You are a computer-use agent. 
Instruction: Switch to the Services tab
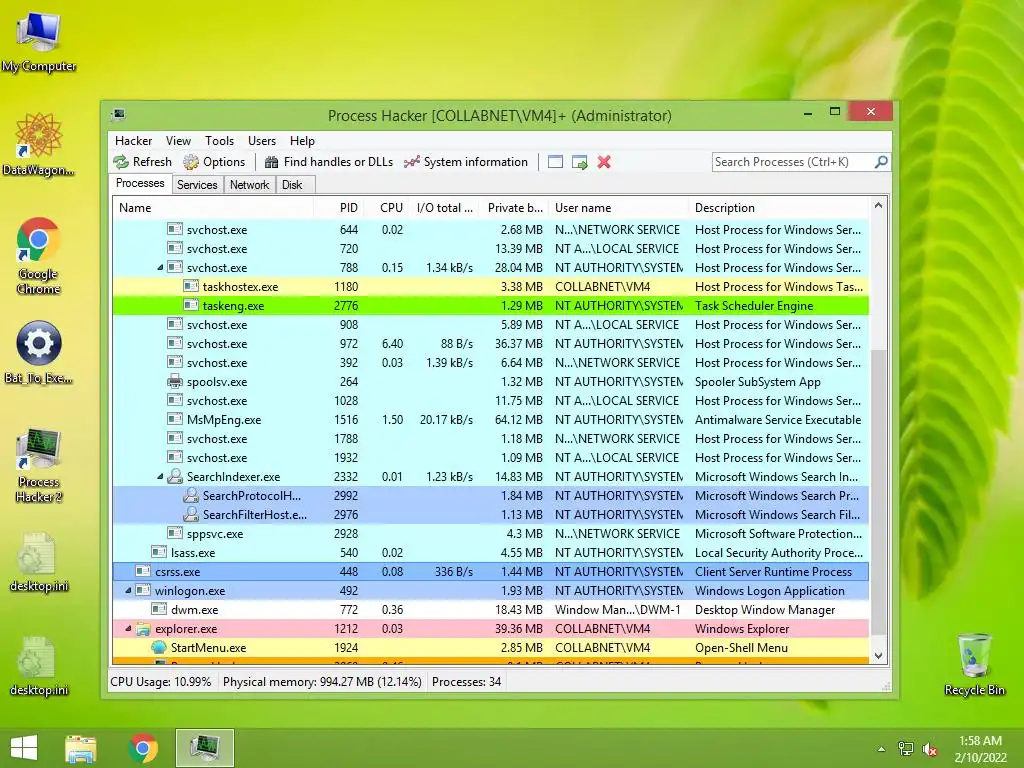[197, 185]
